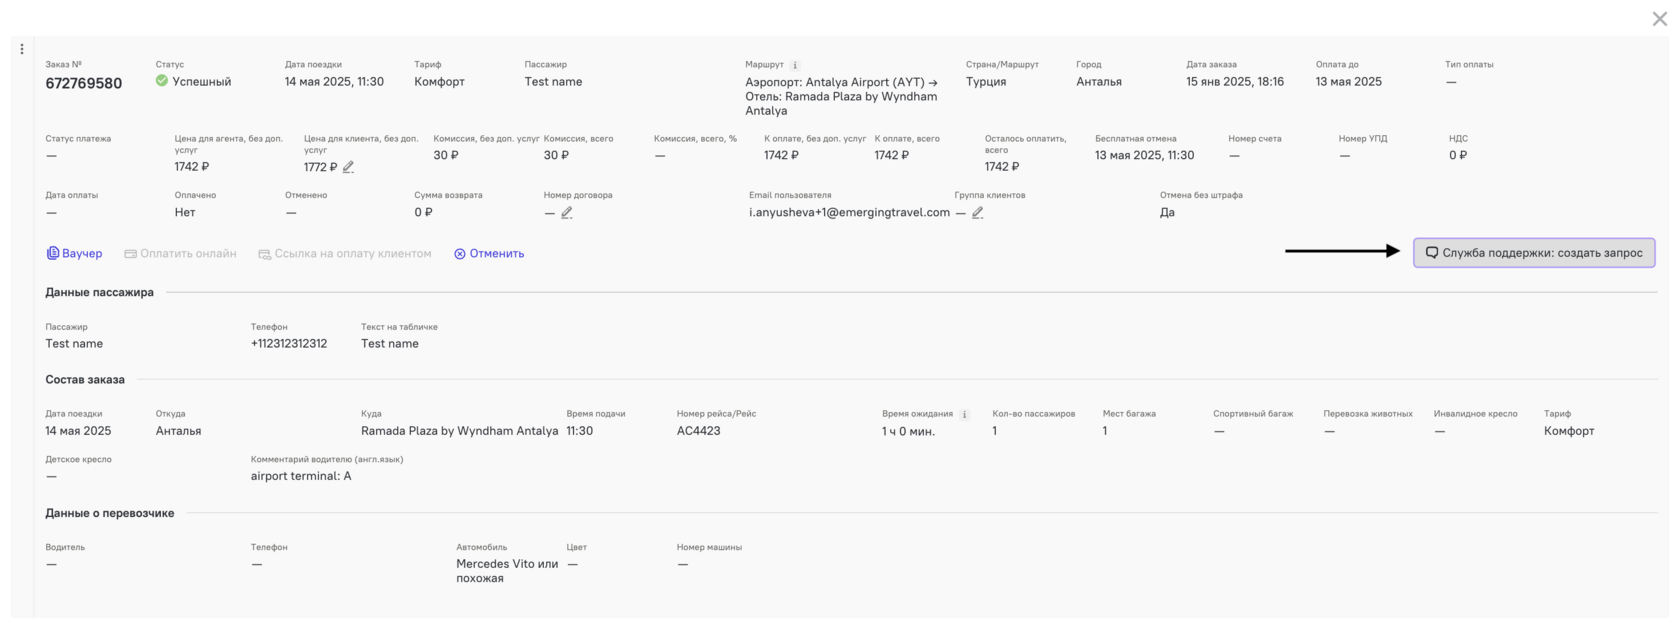The height and width of the screenshot is (630, 1680).
Task: Open the Ваучер document link
Action: pyautogui.click(x=75, y=254)
